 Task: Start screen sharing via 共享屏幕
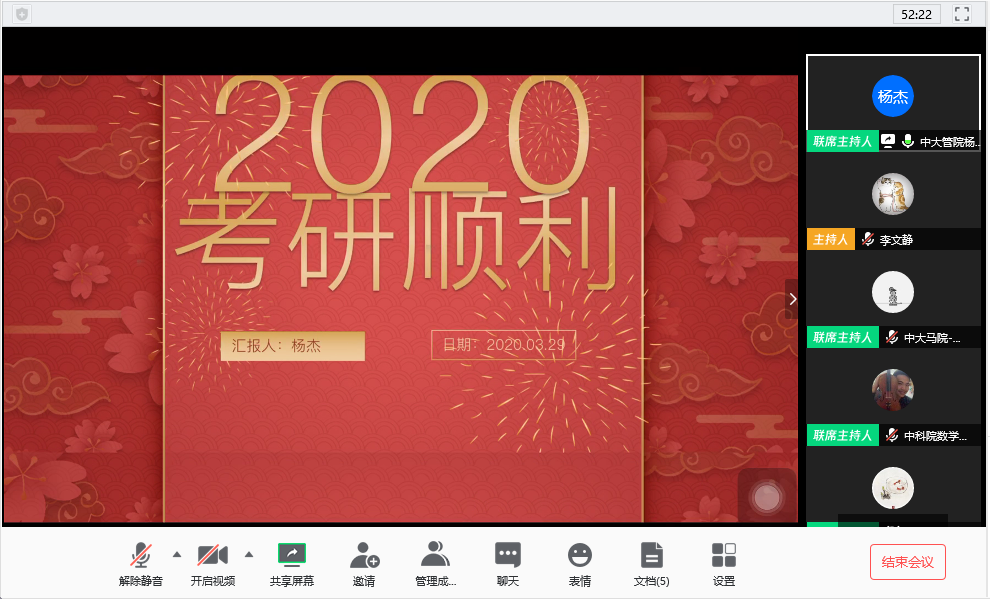(291, 562)
